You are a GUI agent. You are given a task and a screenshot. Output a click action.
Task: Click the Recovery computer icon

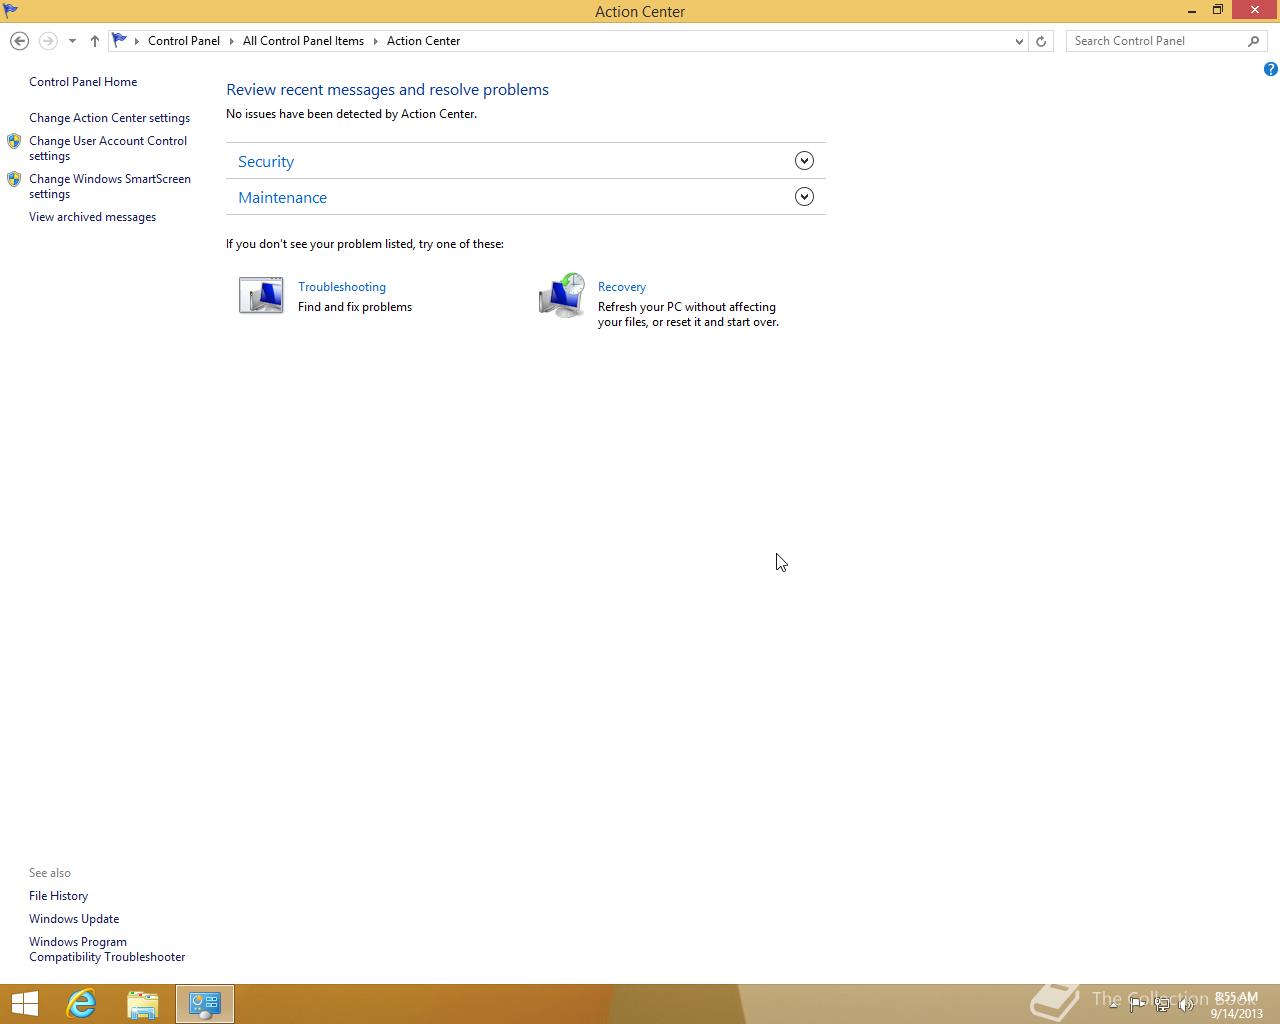click(x=562, y=295)
